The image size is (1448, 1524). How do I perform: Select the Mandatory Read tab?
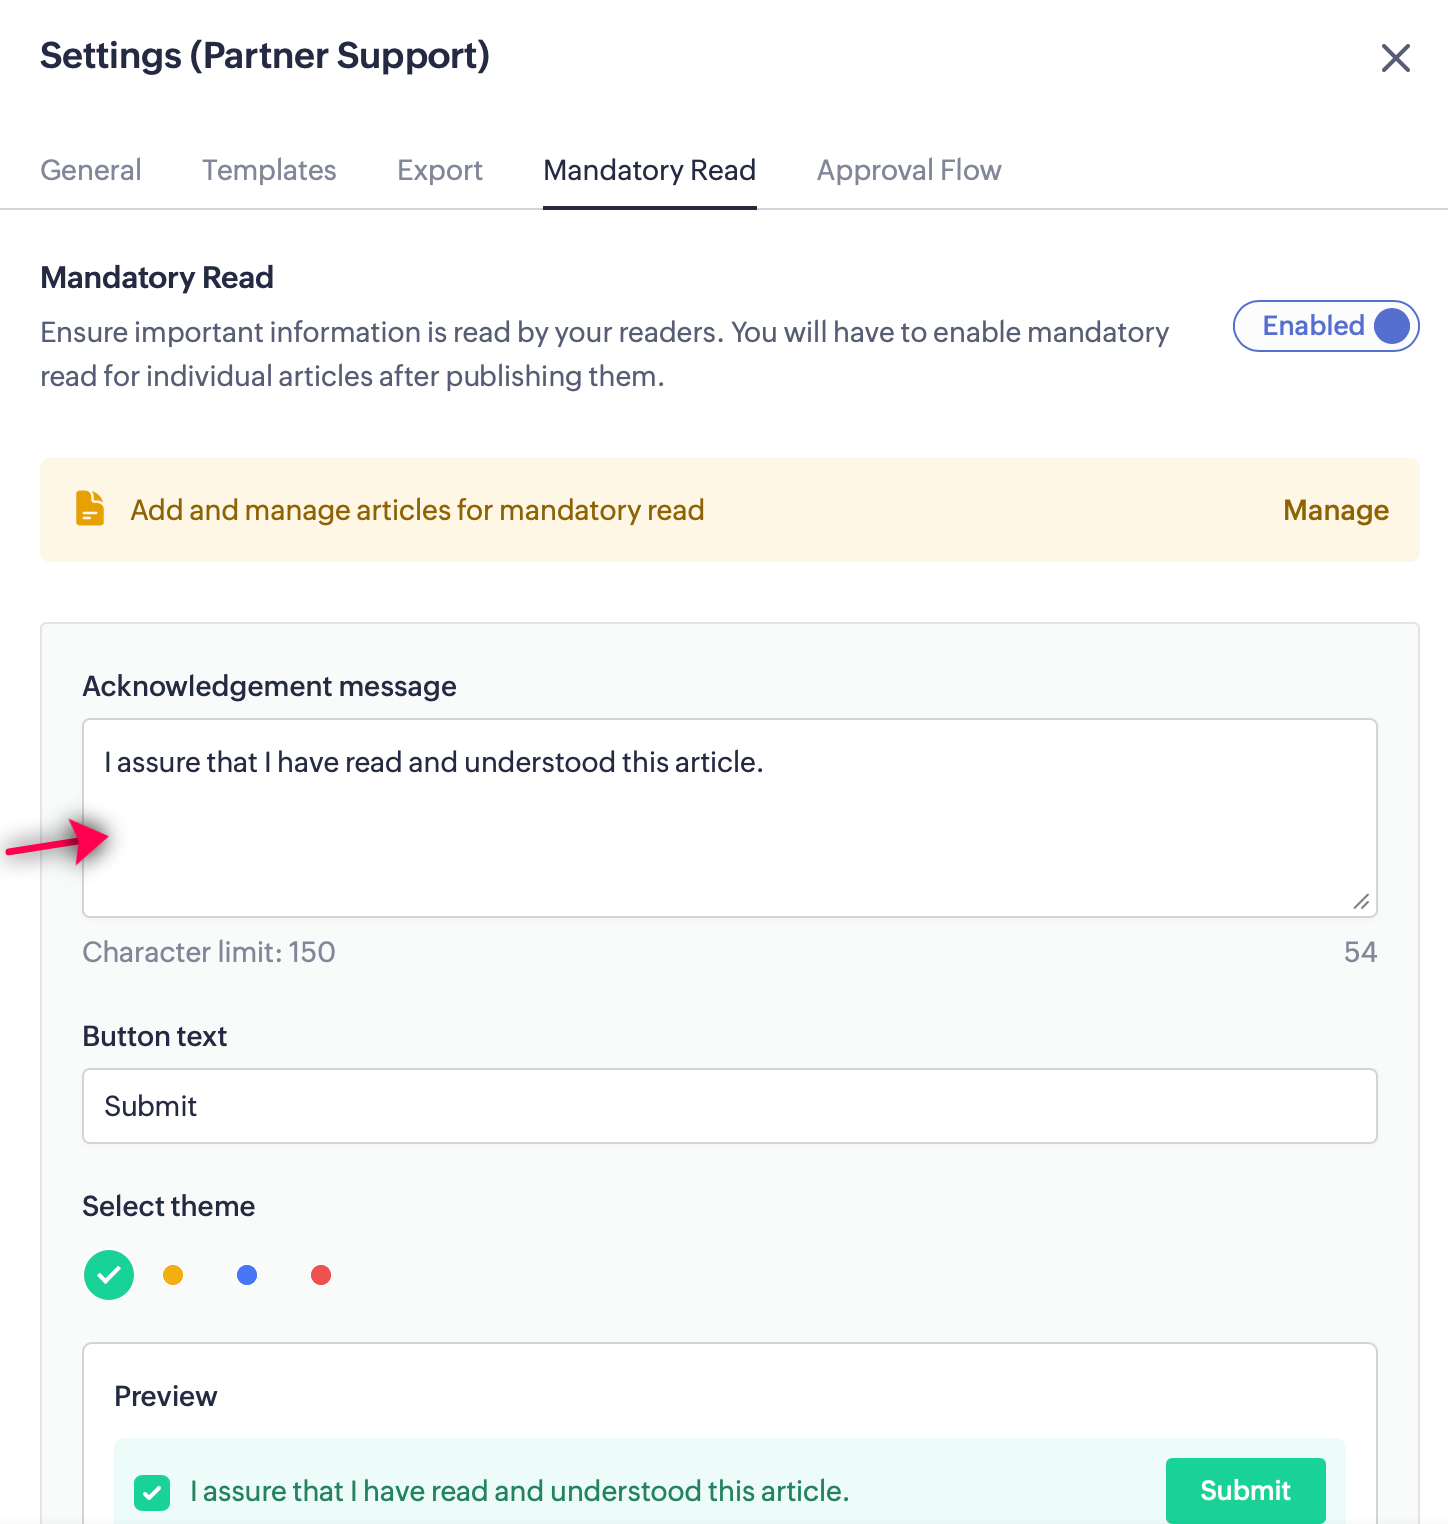[649, 170]
